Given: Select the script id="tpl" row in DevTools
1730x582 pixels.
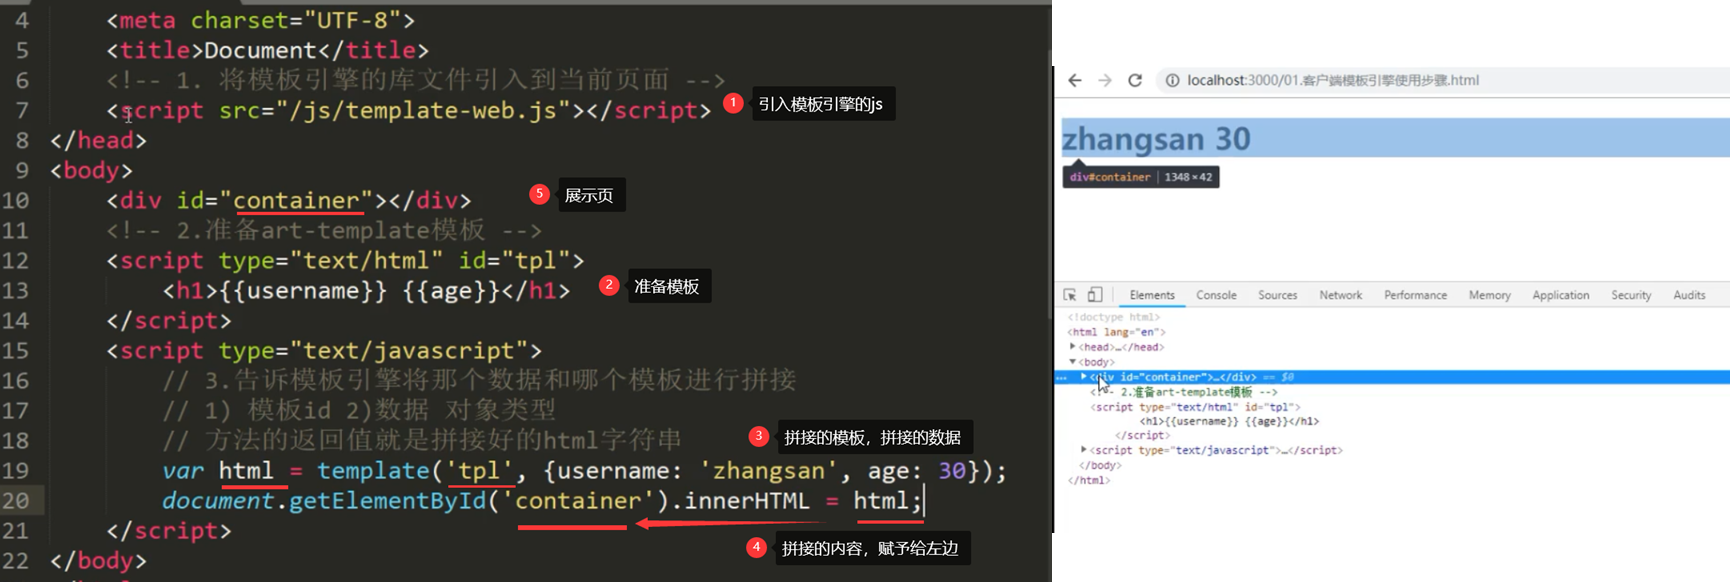Looking at the screenshot, I should click(1195, 407).
